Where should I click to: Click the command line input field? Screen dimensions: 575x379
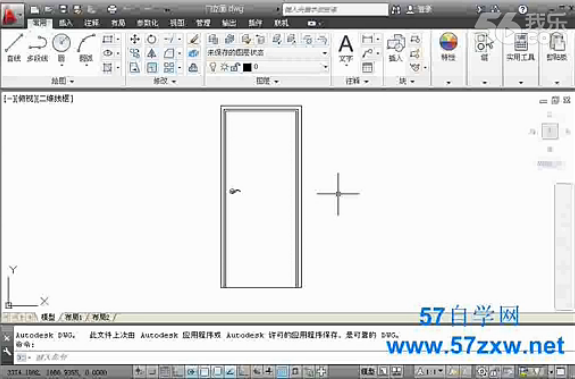pyautogui.click(x=205, y=357)
